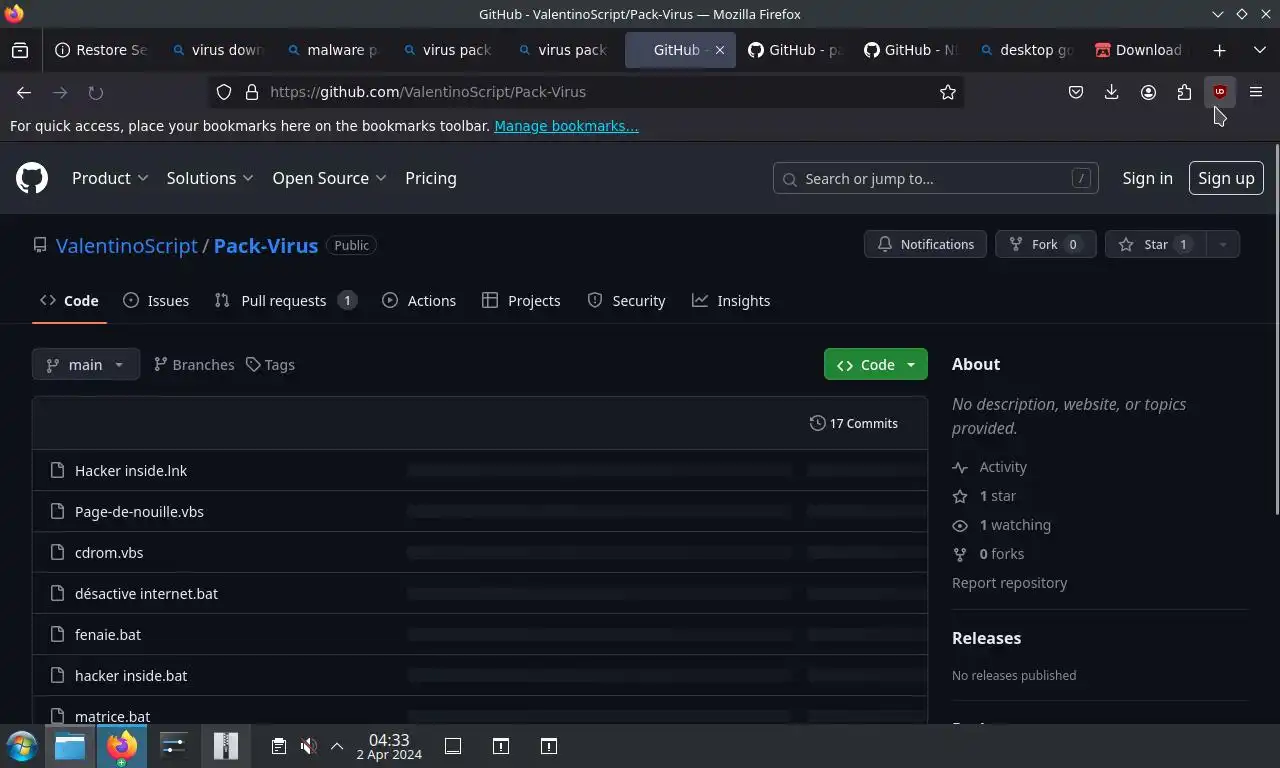
Task: Switch to the Download browser tab
Action: click(1140, 50)
